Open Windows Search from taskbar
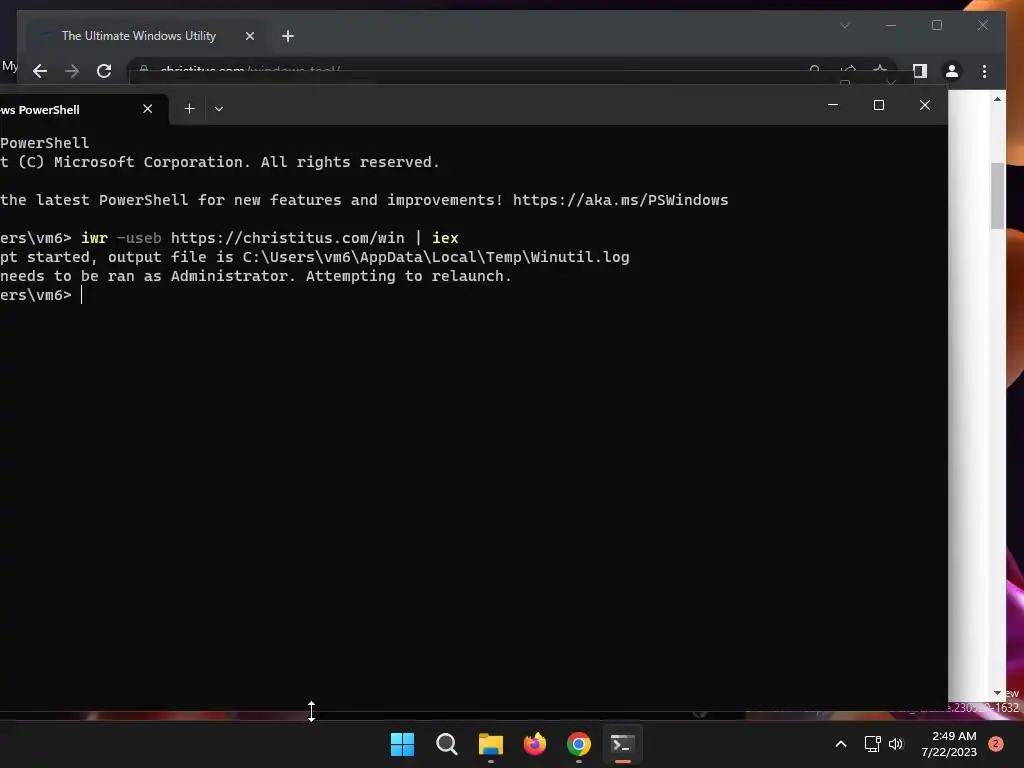The width and height of the screenshot is (1024, 768). click(x=447, y=744)
